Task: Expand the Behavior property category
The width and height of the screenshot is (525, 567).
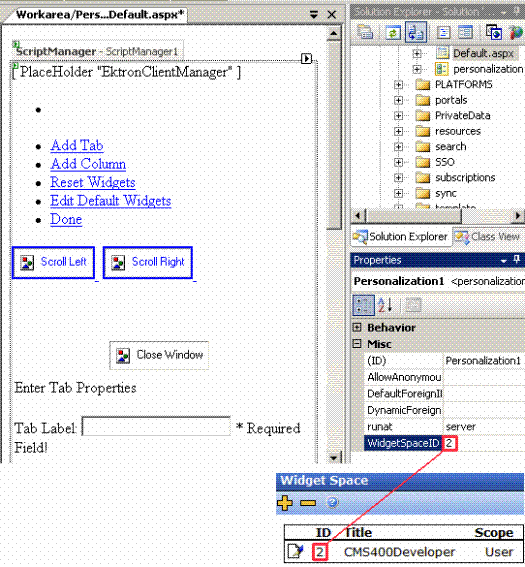Action: (x=357, y=328)
